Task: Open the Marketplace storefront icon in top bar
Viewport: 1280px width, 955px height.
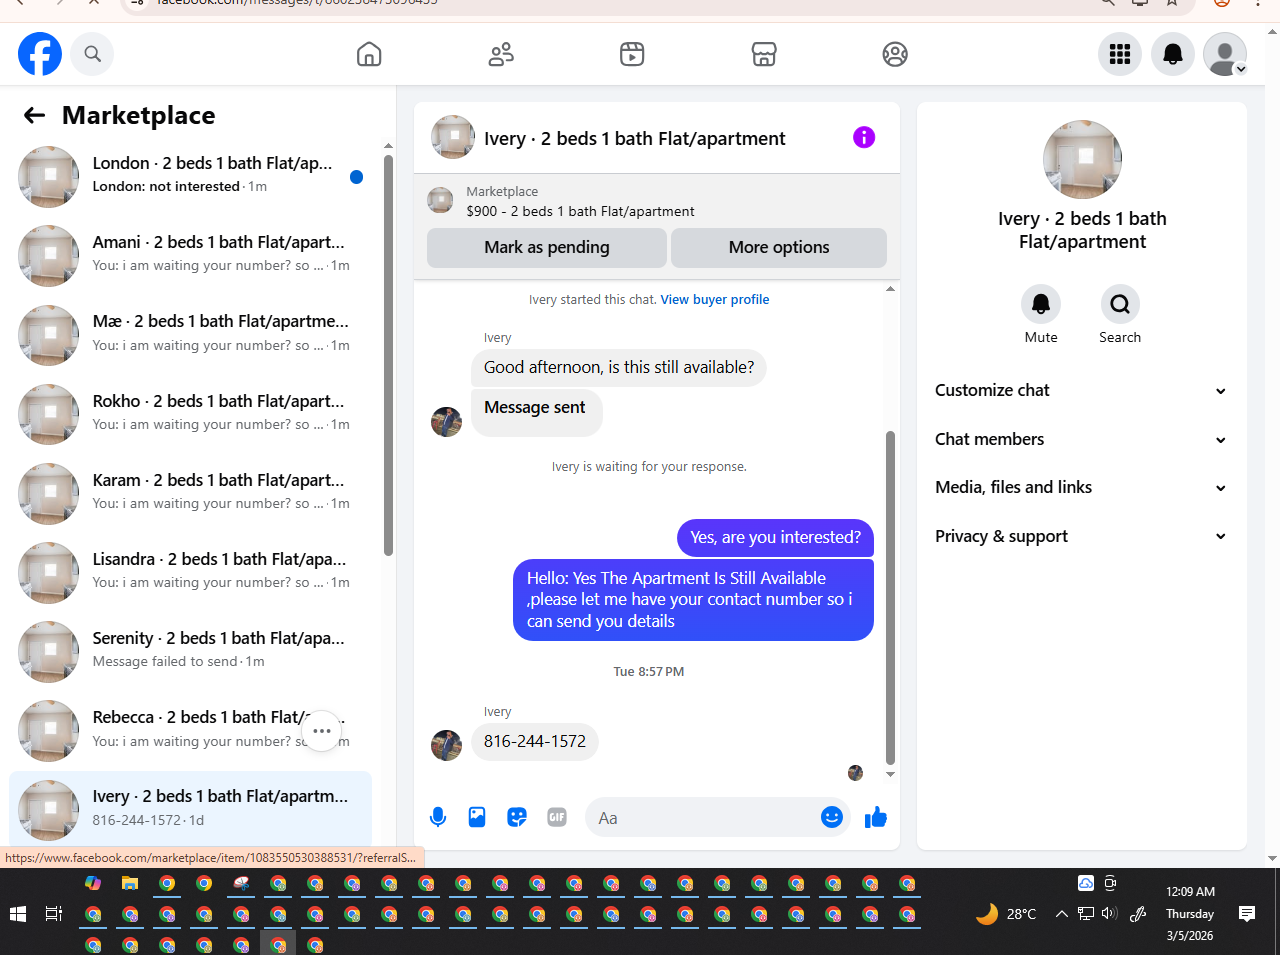Action: coord(764,54)
